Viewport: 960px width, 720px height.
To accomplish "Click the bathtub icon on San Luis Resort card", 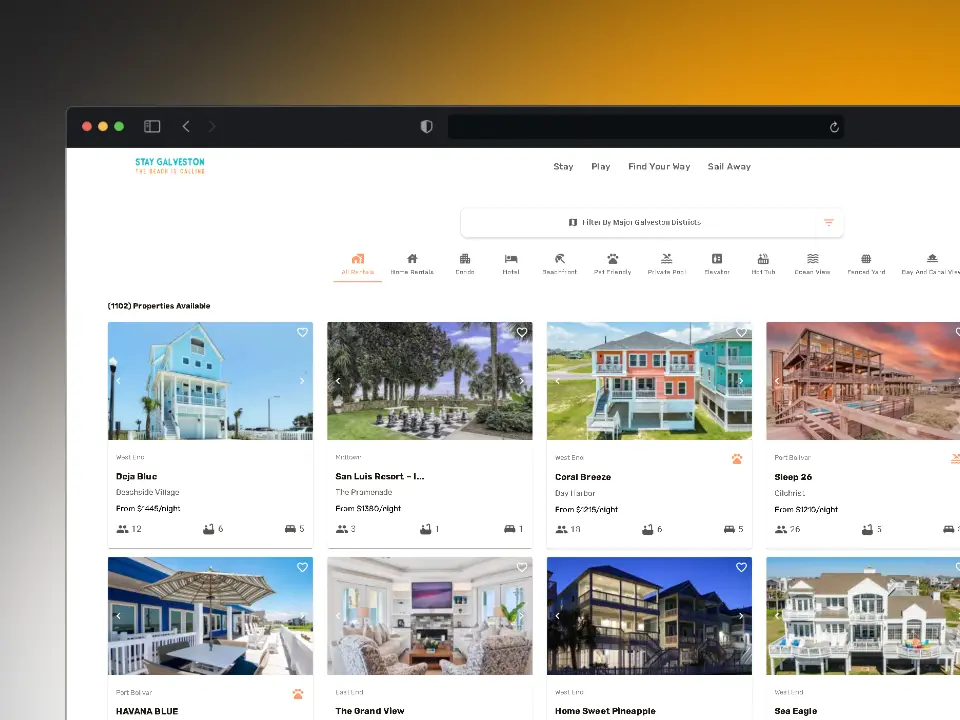I will (426, 529).
